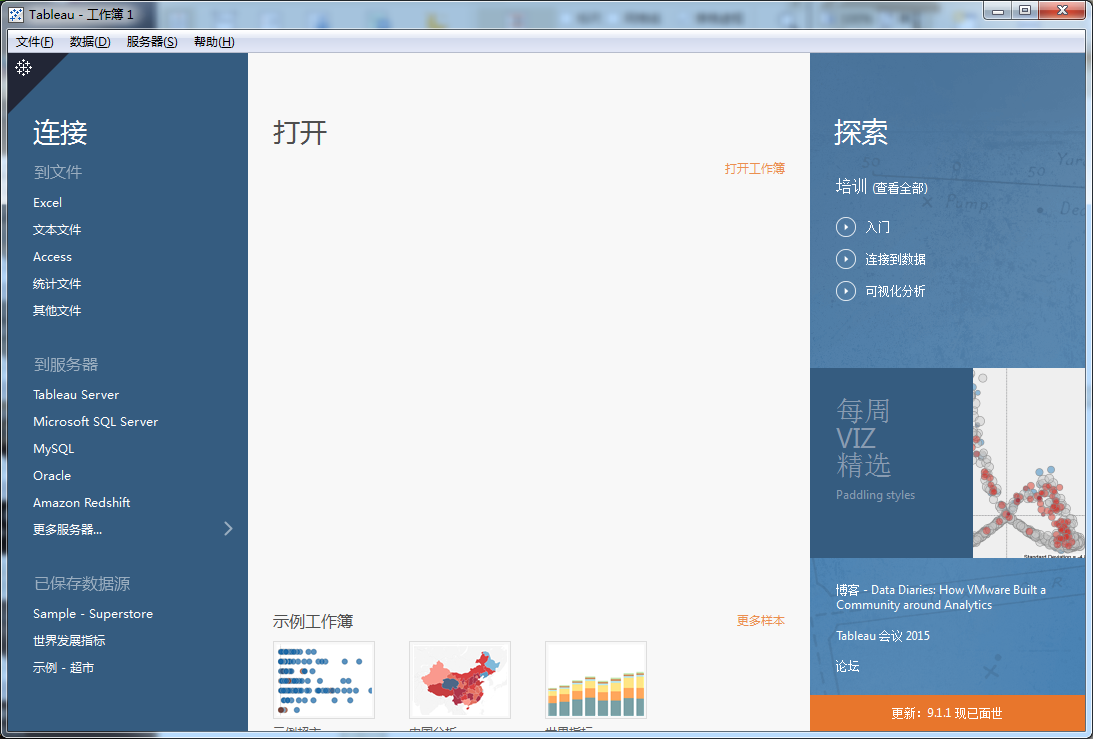Connect to Tableau Server
This screenshot has width=1093, height=739.
coord(76,395)
